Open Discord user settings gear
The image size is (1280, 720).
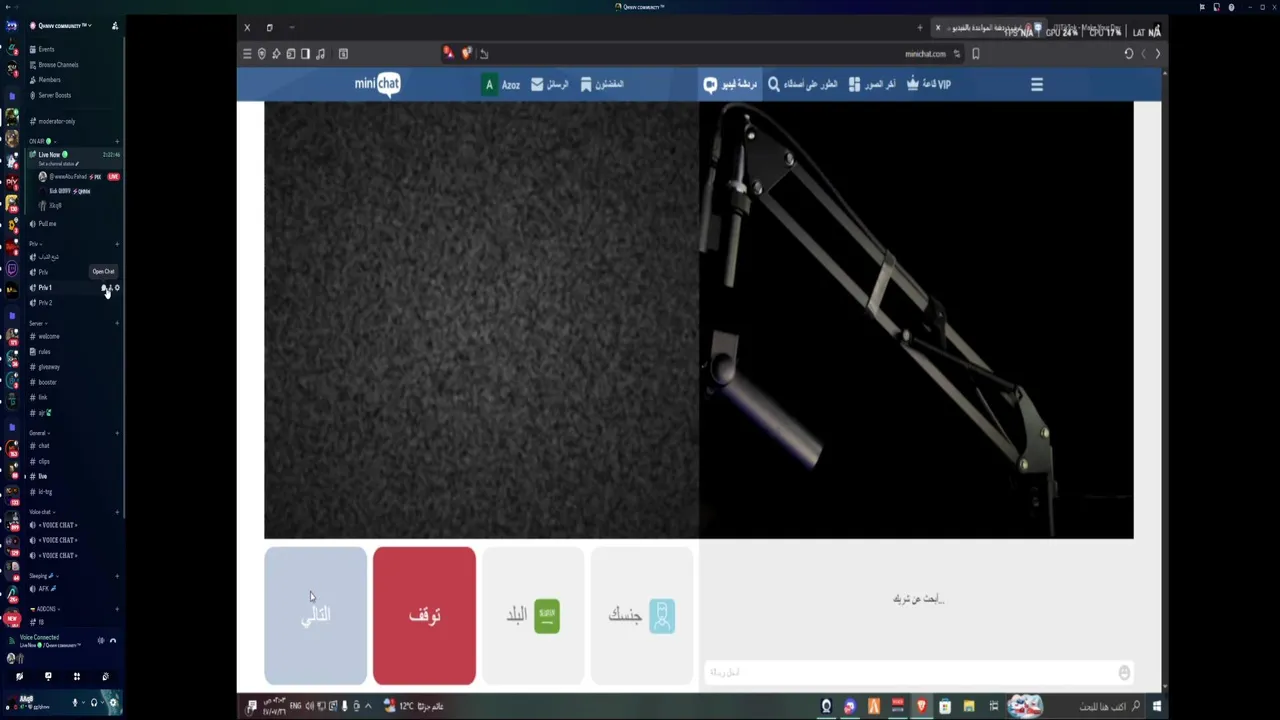point(113,703)
